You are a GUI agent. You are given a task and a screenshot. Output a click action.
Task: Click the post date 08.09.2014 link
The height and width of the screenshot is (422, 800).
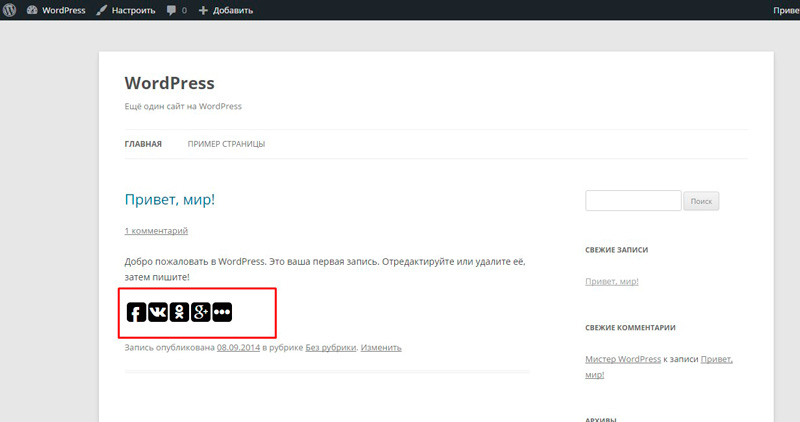(238, 347)
